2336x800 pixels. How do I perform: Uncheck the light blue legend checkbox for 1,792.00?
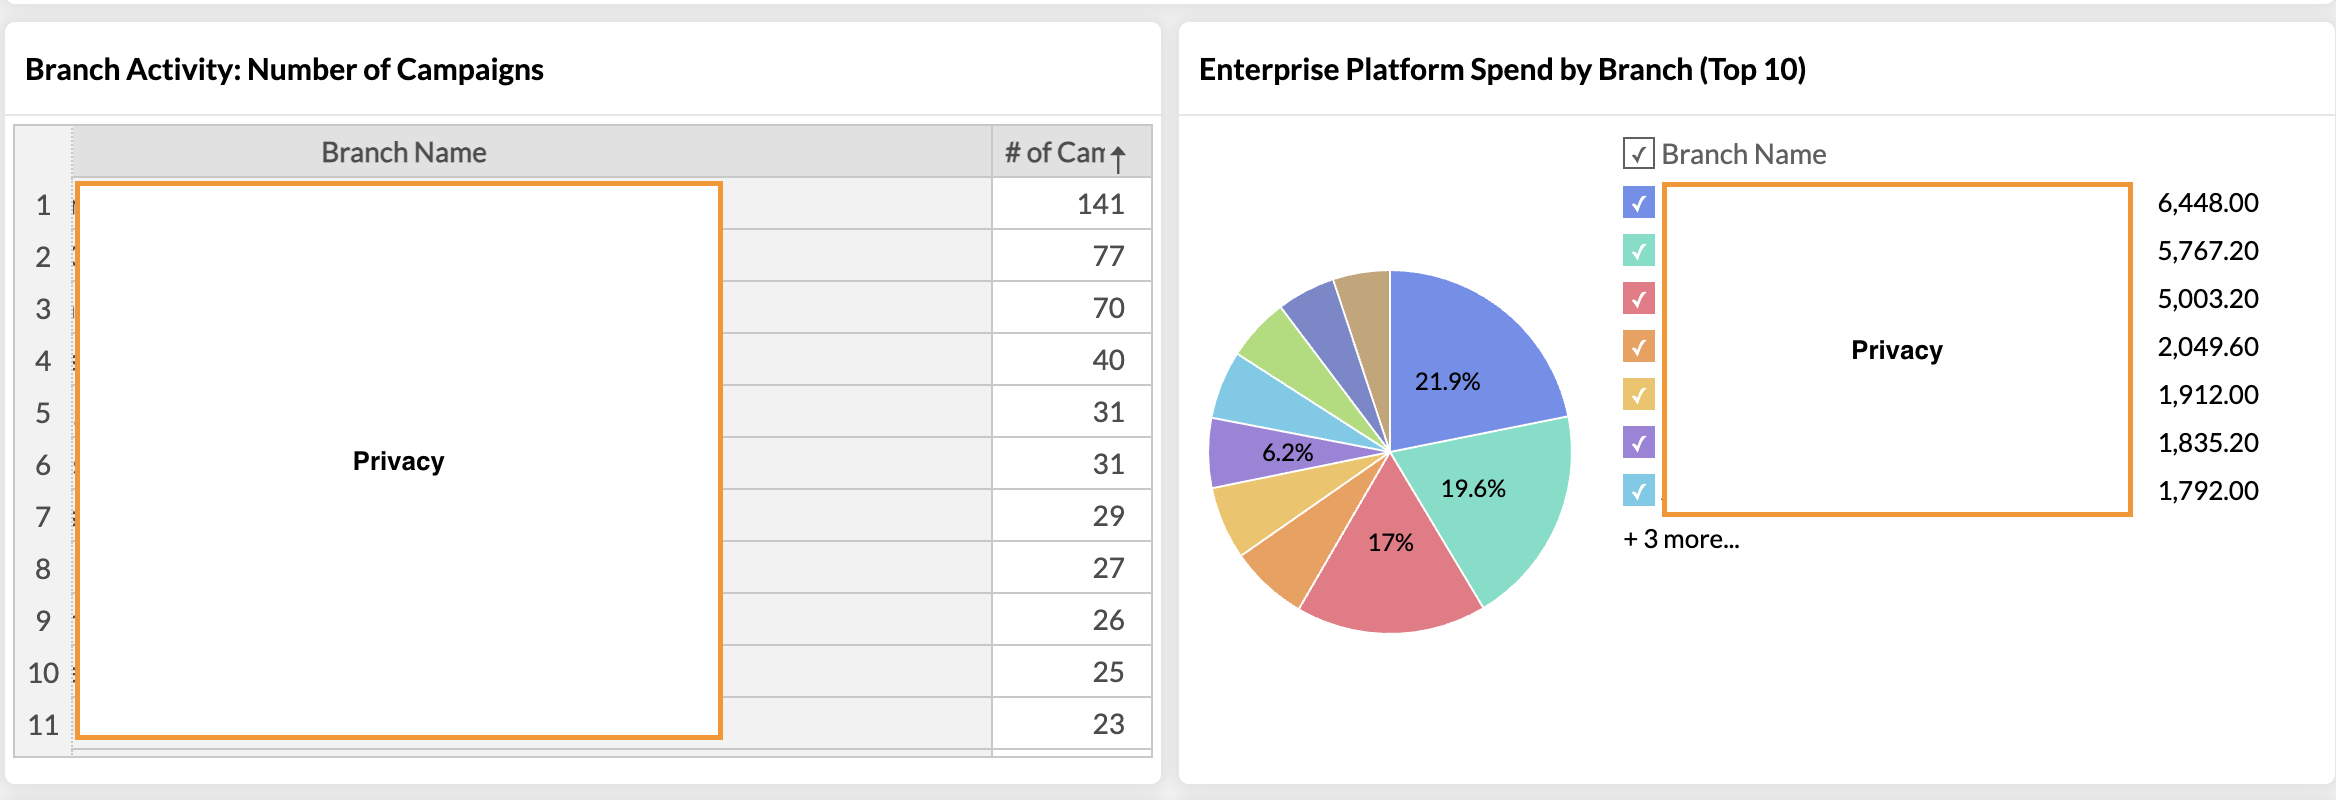pyautogui.click(x=1638, y=491)
